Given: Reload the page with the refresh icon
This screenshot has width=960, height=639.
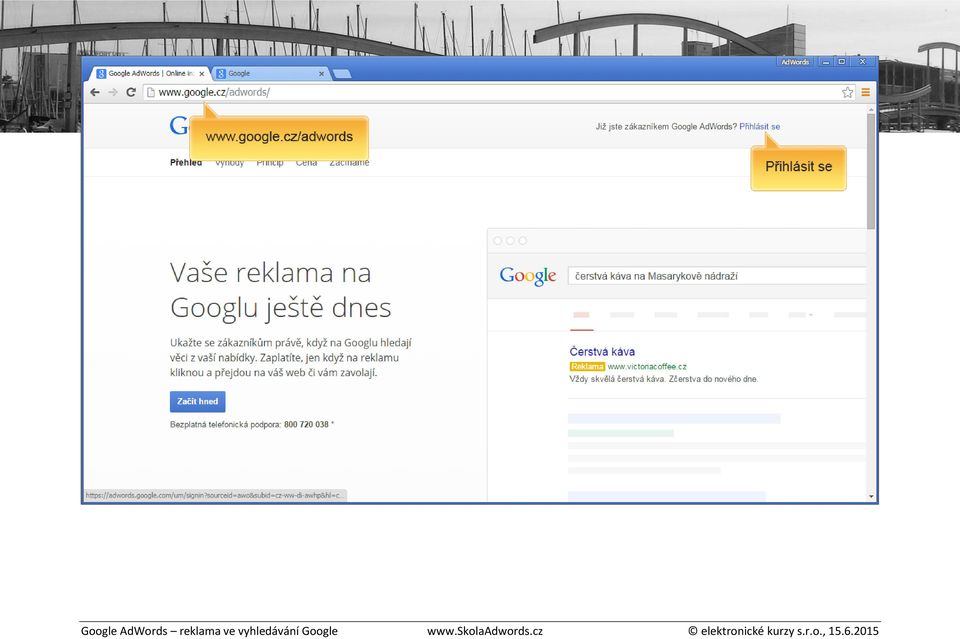Looking at the screenshot, I should coord(130,92).
